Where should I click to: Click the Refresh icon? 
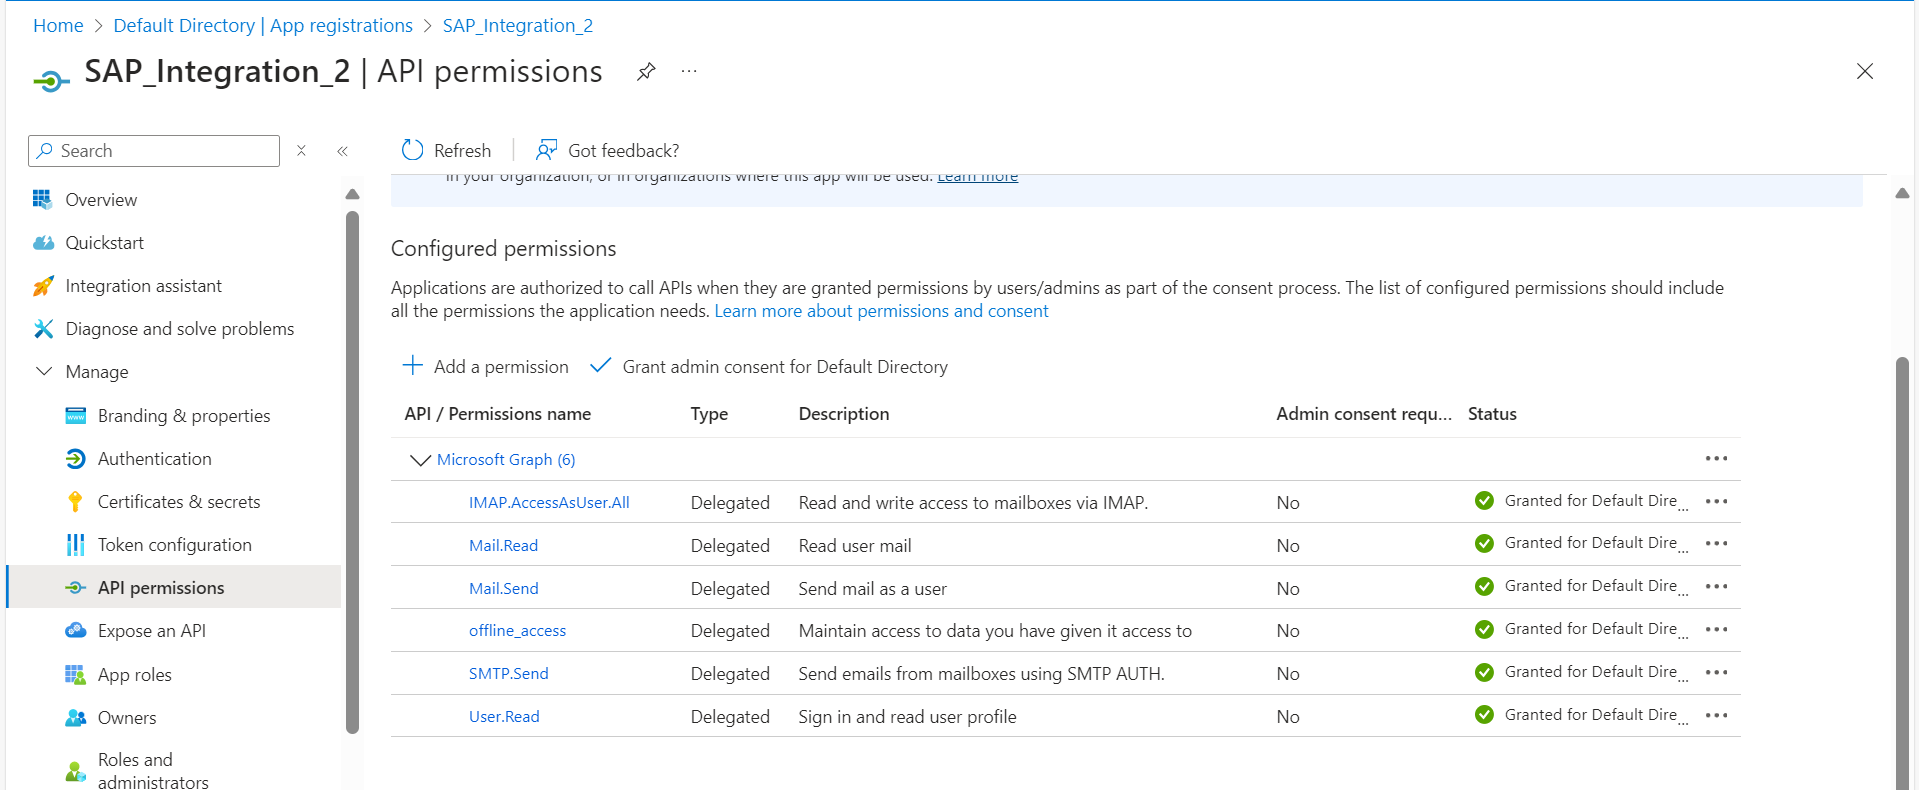412,150
